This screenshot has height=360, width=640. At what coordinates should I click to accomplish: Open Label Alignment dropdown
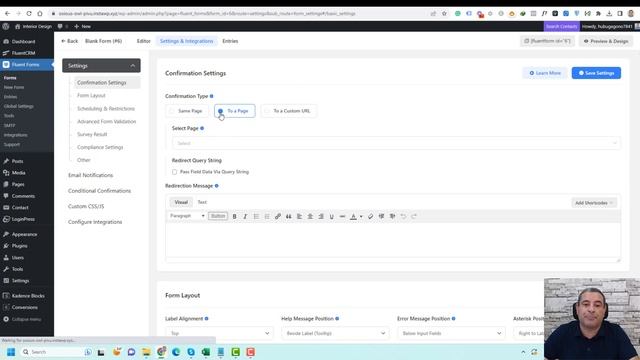tap(219, 333)
